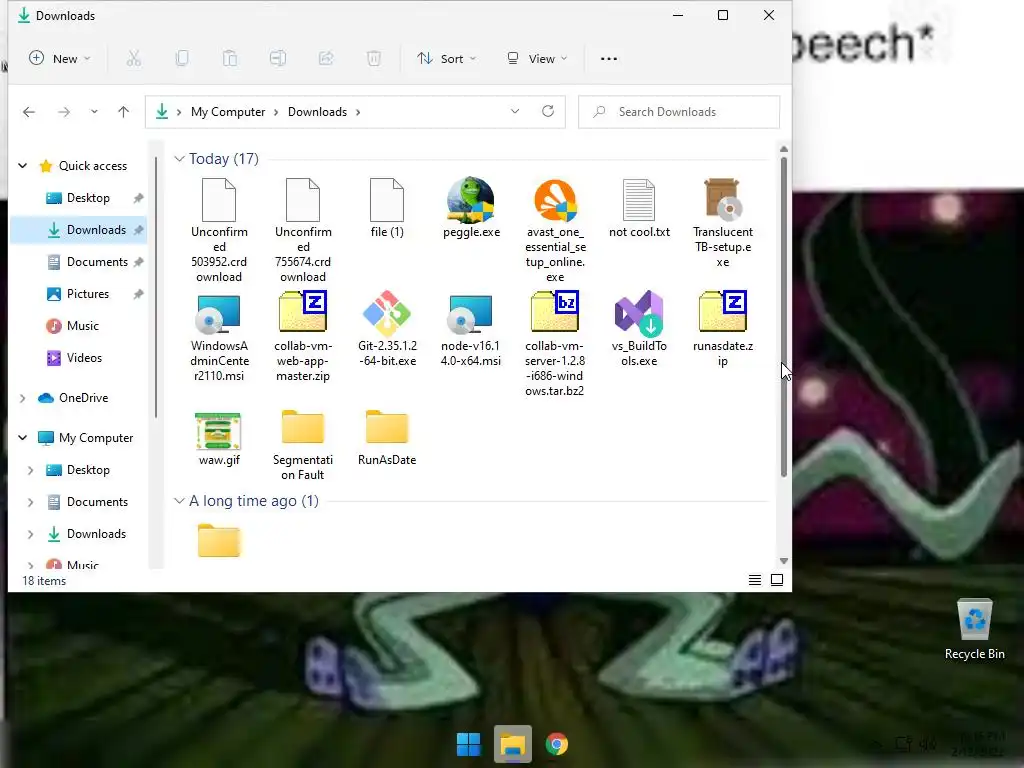Open the New item dropdown

pos(59,59)
